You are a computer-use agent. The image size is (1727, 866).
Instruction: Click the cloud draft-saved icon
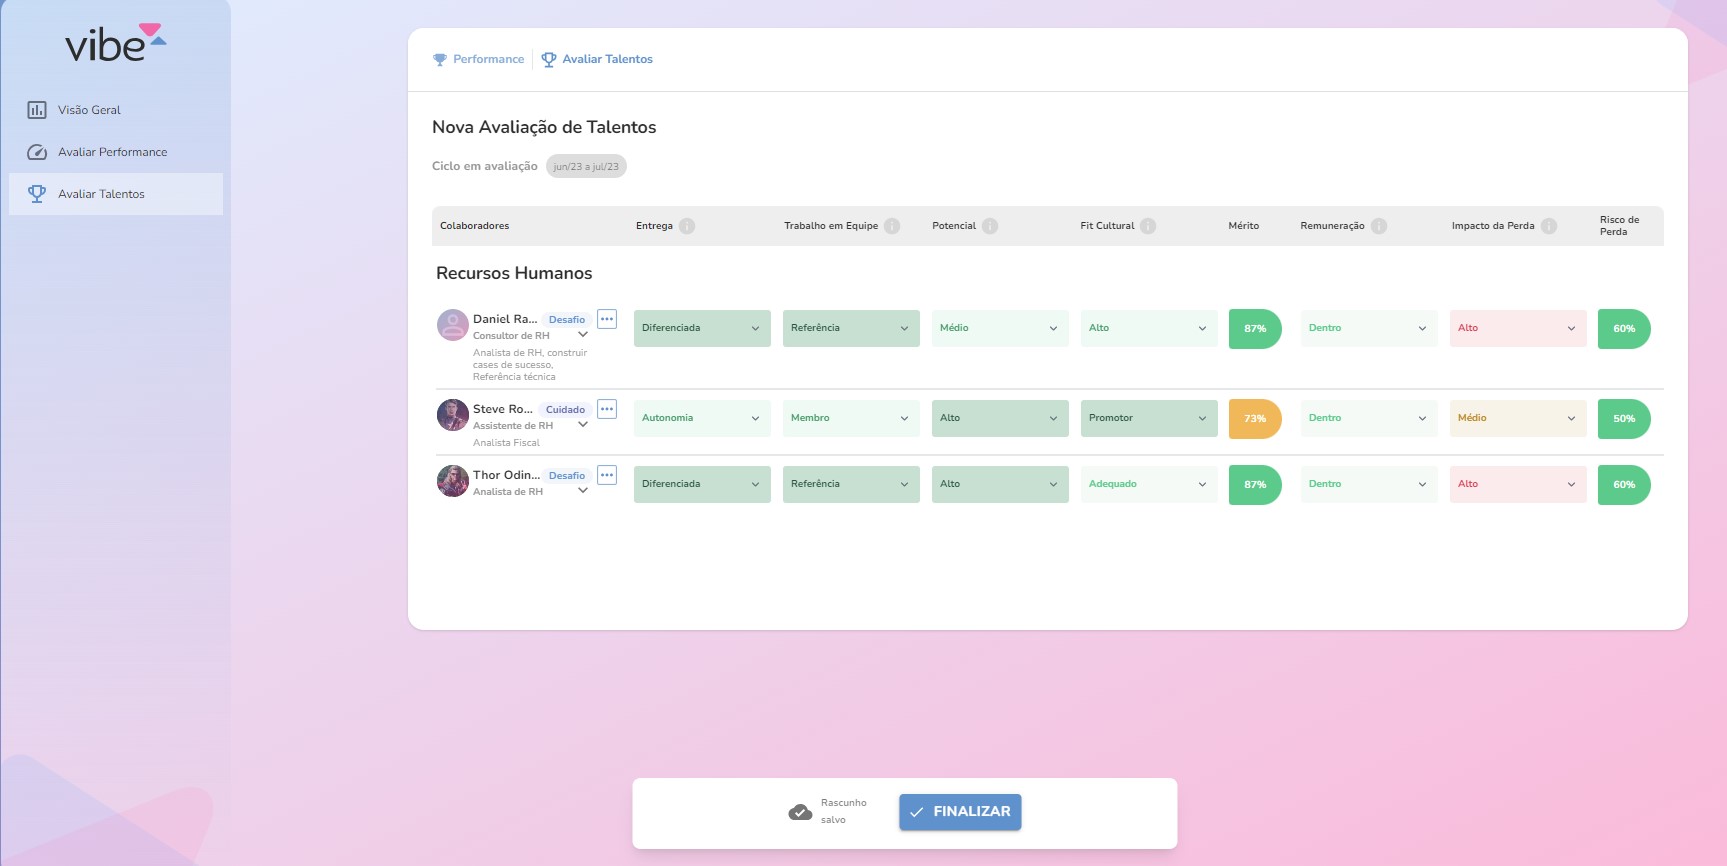click(x=800, y=812)
